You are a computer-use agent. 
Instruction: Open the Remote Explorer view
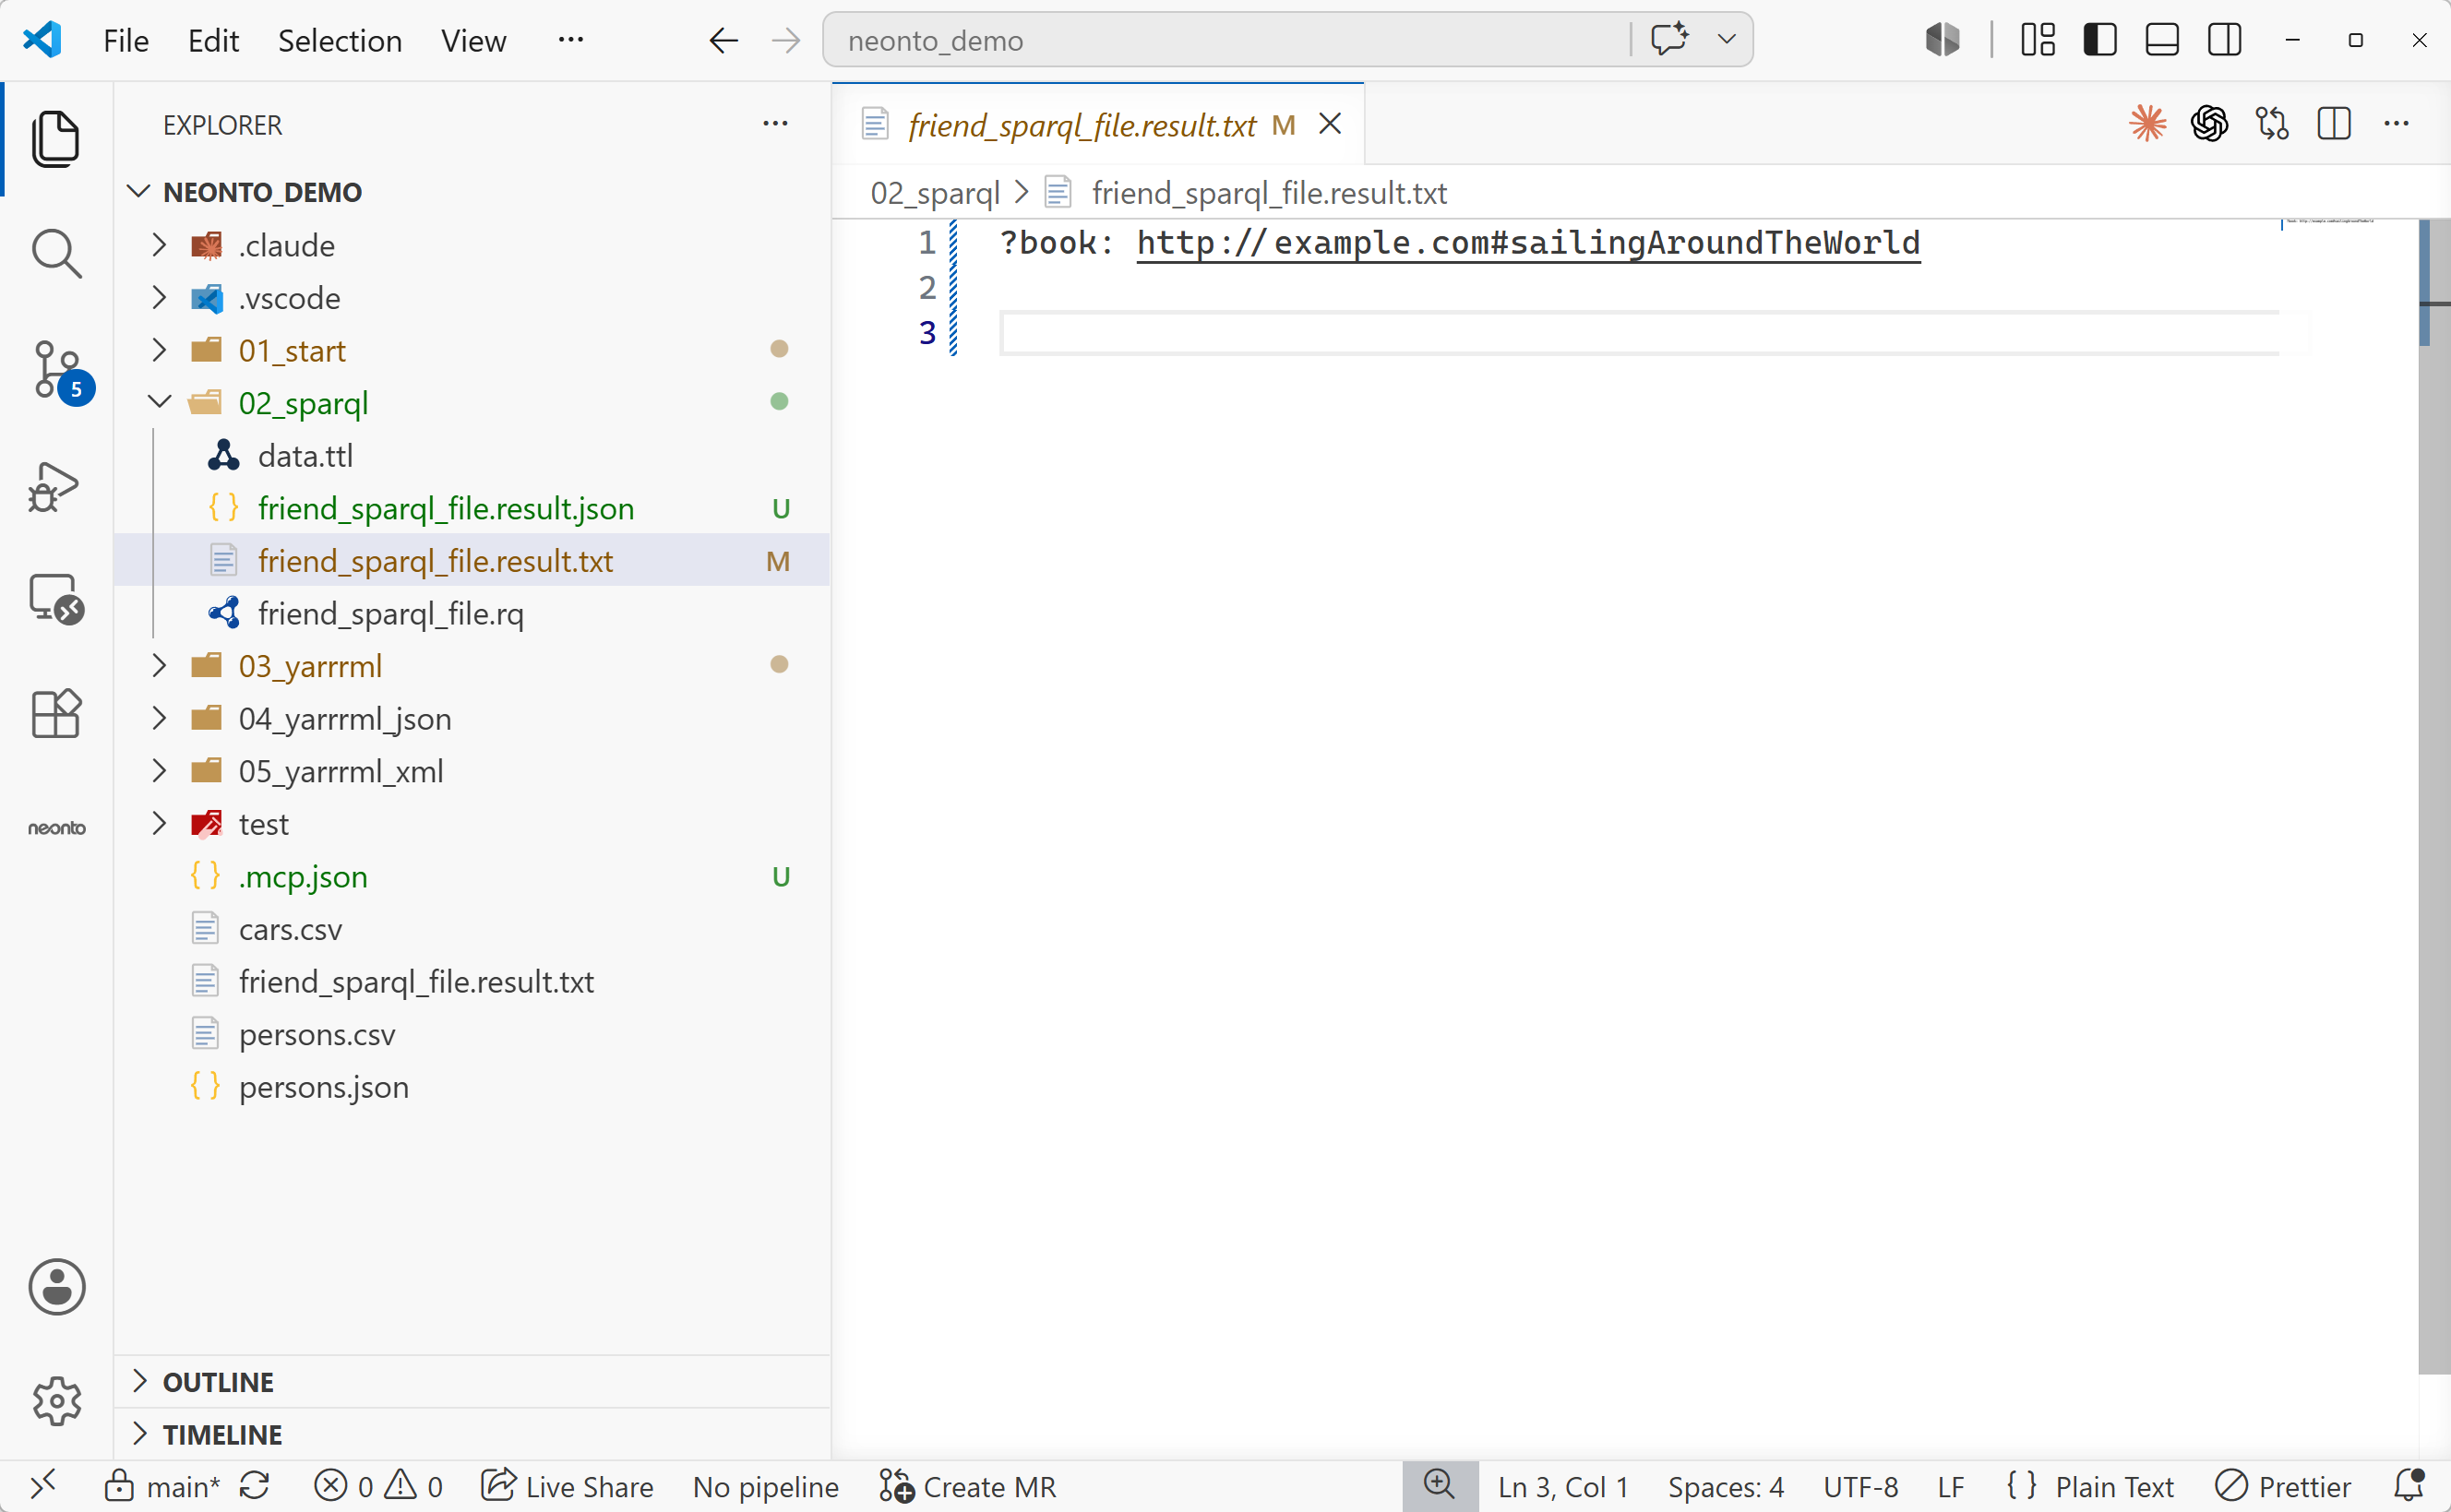point(56,599)
